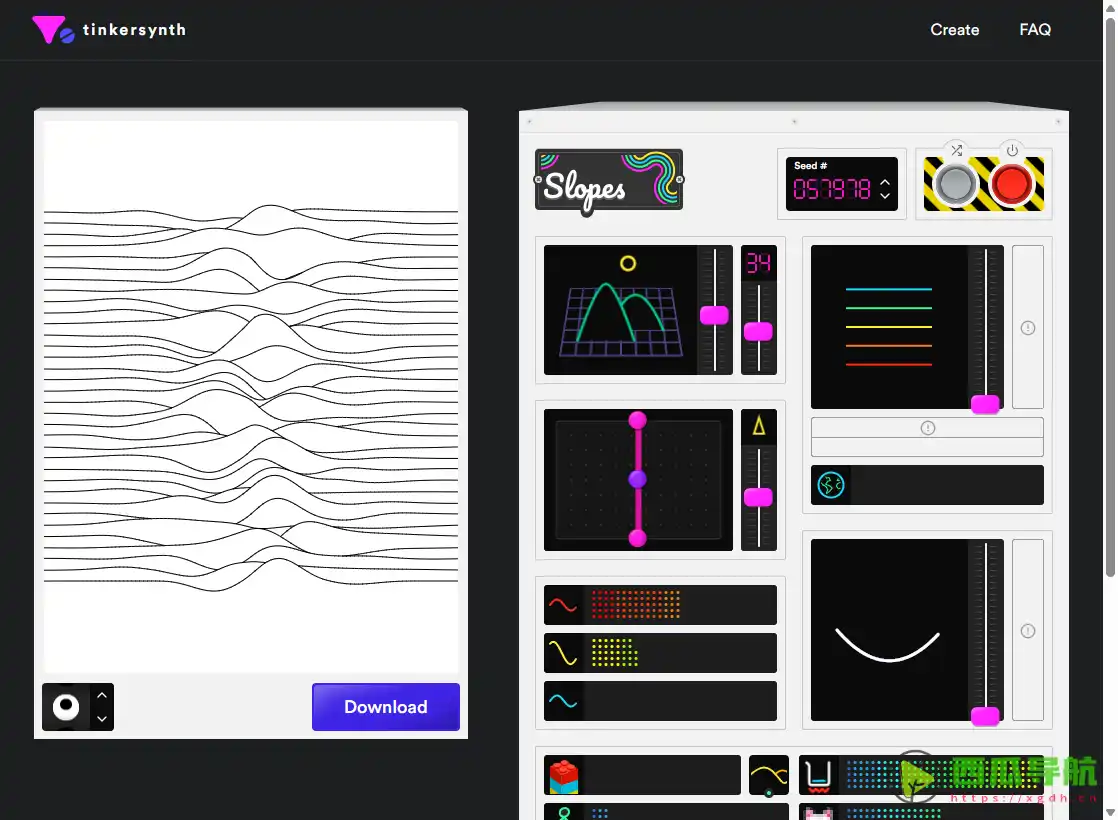
Task: Click the cyan wave icon
Action: 563,701
